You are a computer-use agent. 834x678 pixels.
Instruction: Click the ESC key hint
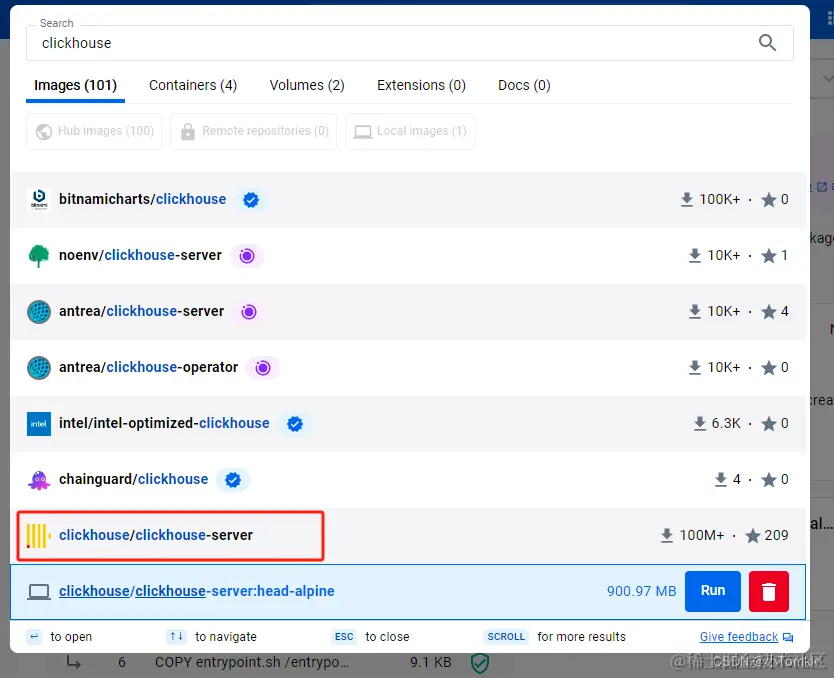pyautogui.click(x=344, y=637)
